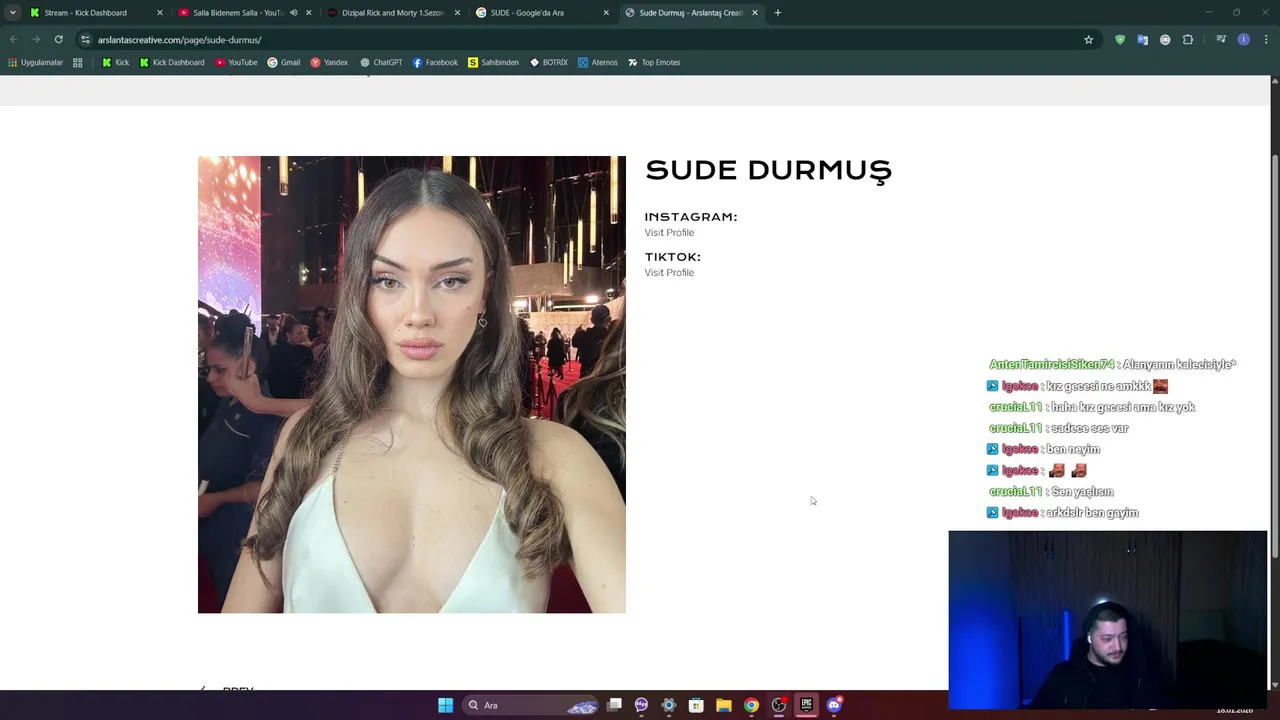
Task: Open the Chrome extensions puzzle menu
Action: [x=1188, y=40]
